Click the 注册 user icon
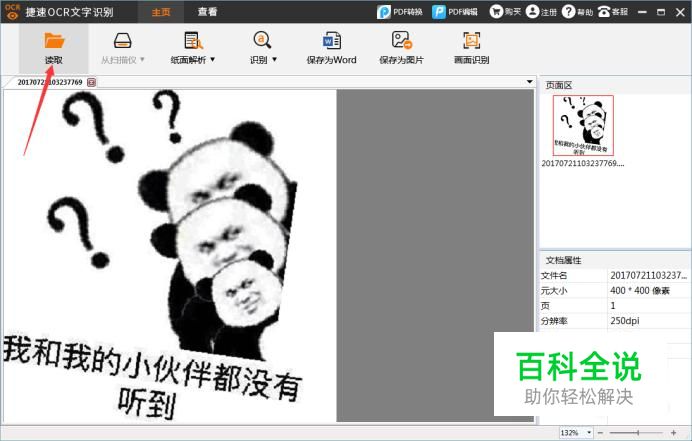 532,11
